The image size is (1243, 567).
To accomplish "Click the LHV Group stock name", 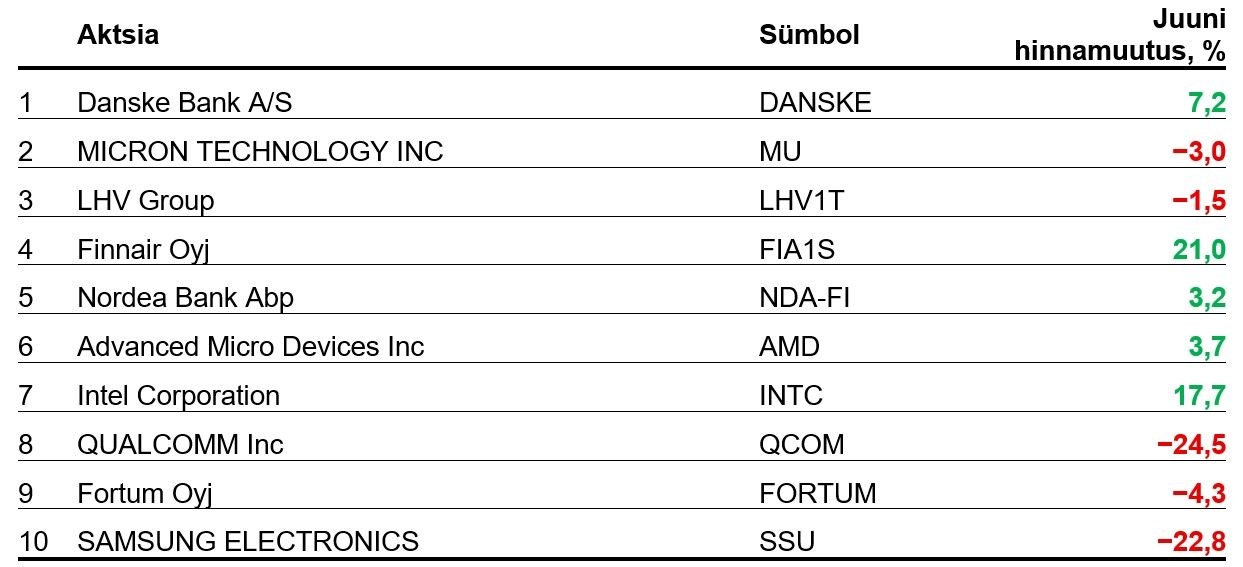I will (146, 200).
